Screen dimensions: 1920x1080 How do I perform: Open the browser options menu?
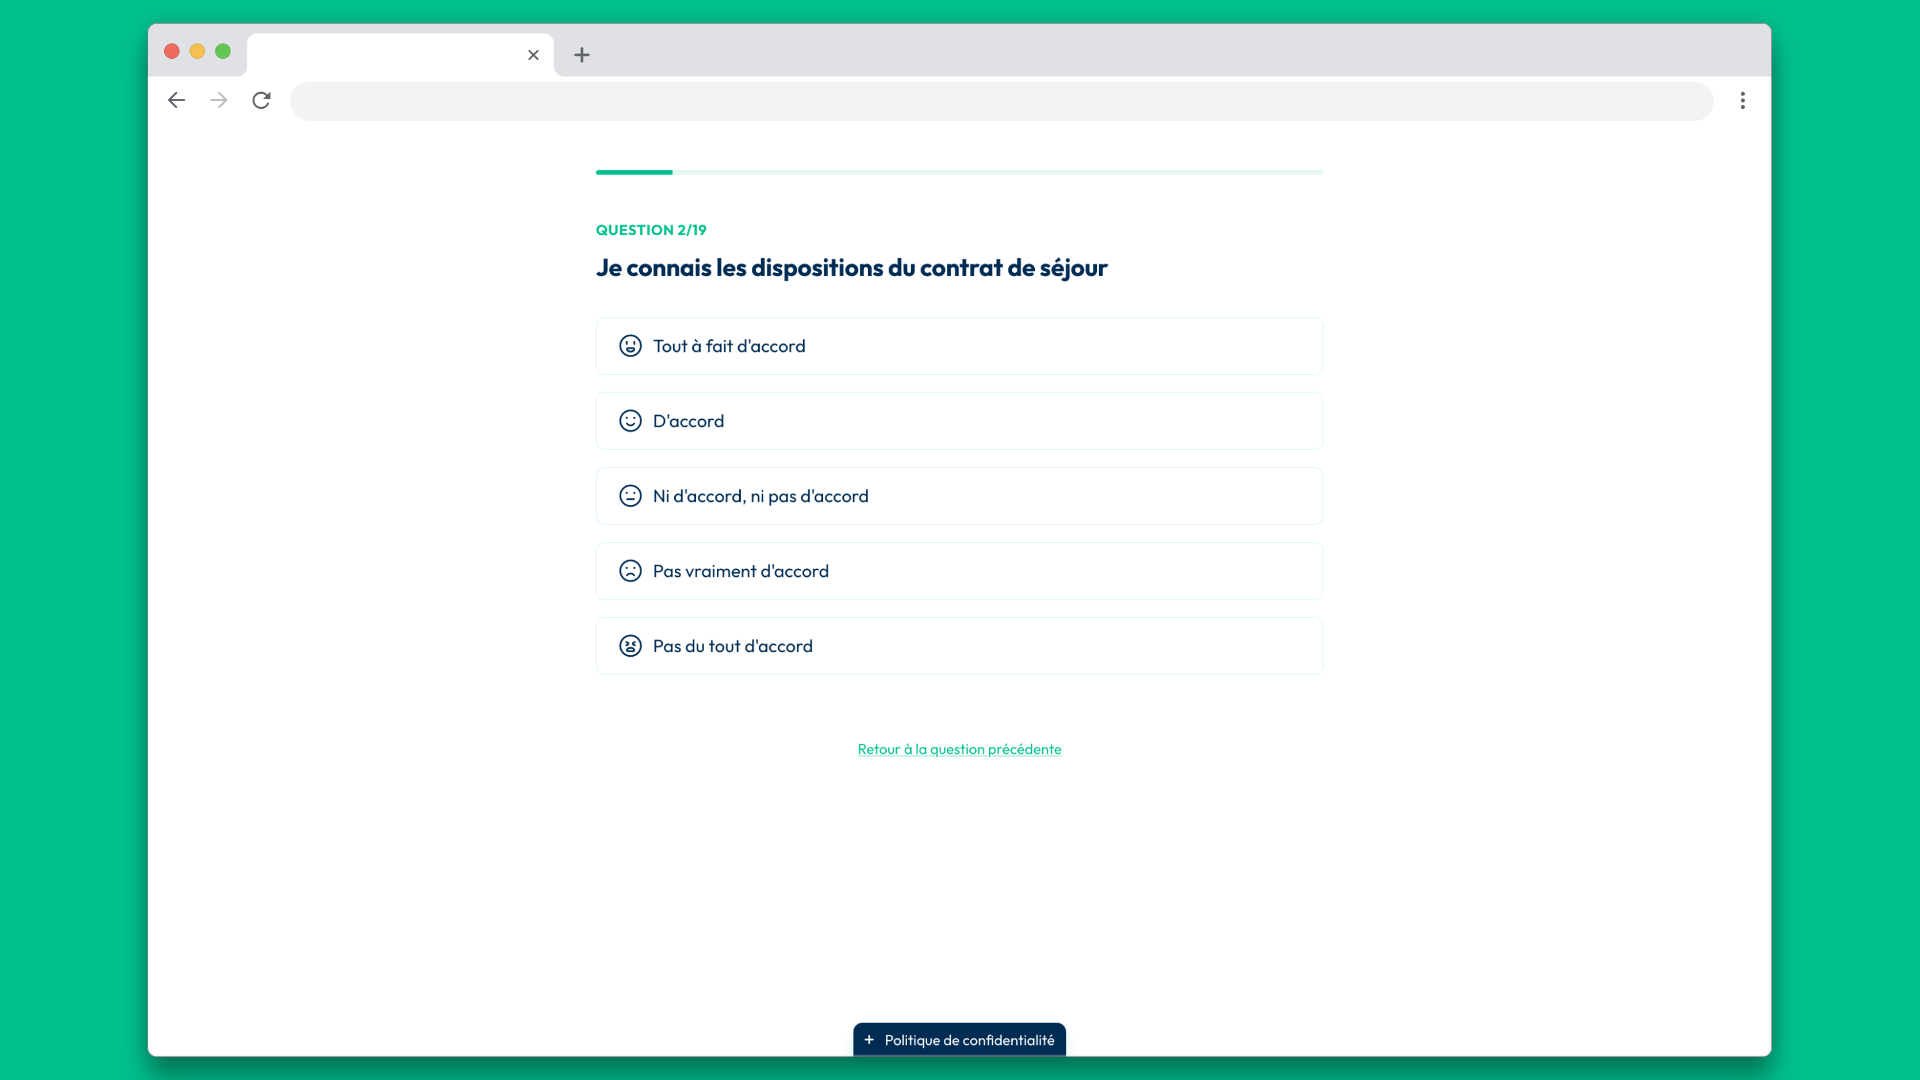1743,100
